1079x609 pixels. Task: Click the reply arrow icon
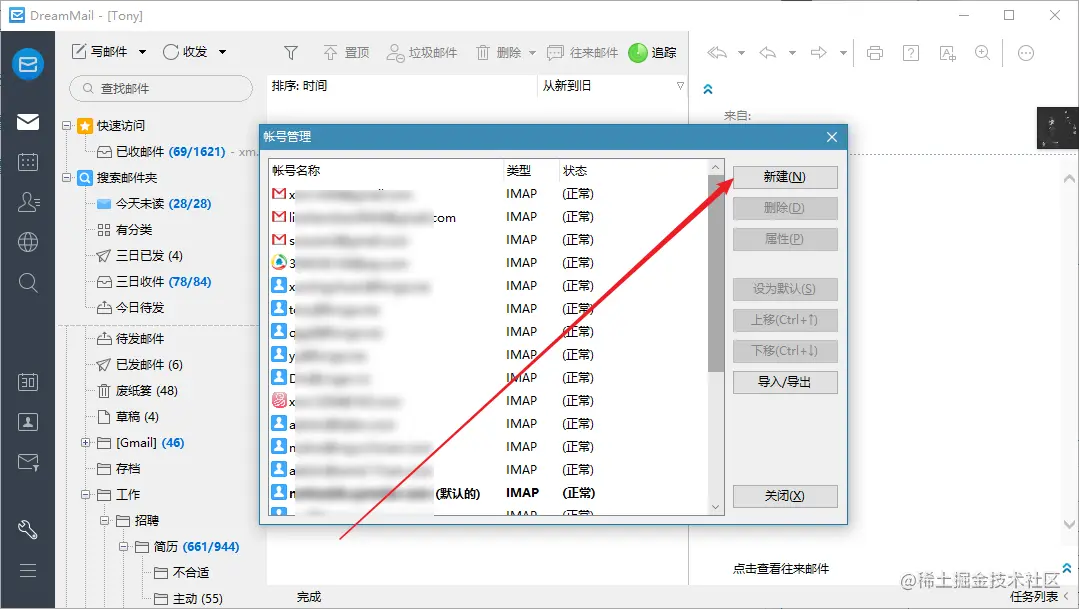[x=768, y=52]
